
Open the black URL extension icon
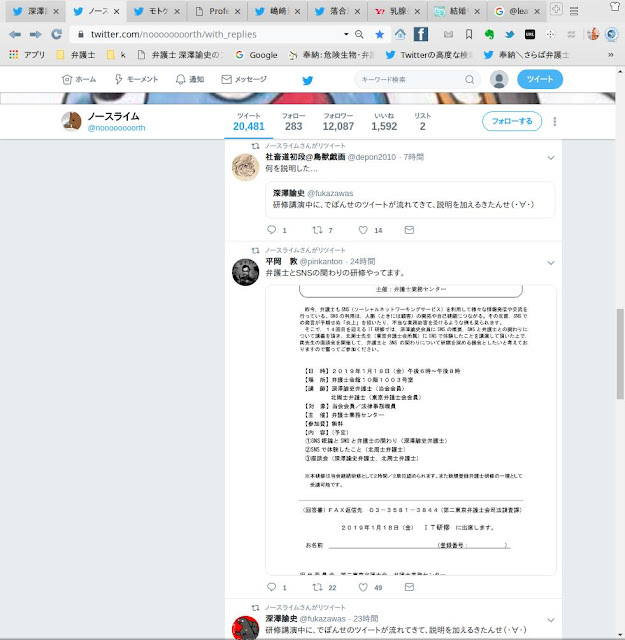[x=530, y=35]
